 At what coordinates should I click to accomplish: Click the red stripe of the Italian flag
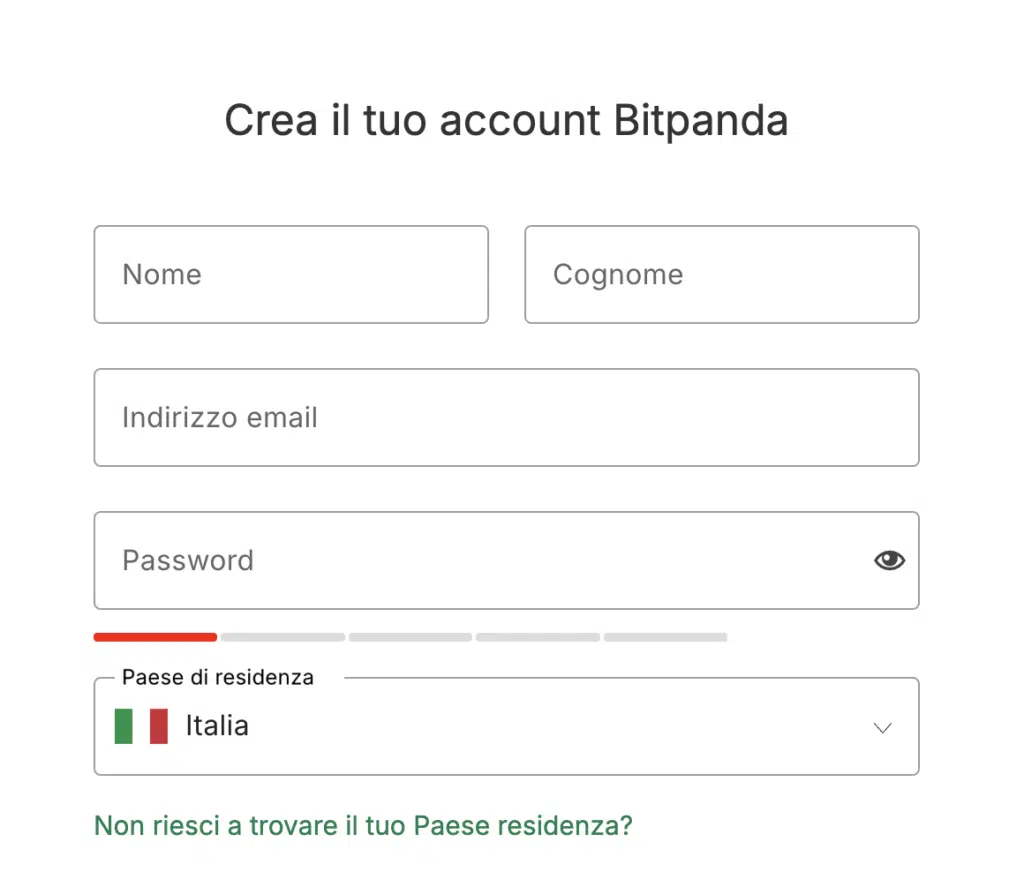click(x=159, y=726)
